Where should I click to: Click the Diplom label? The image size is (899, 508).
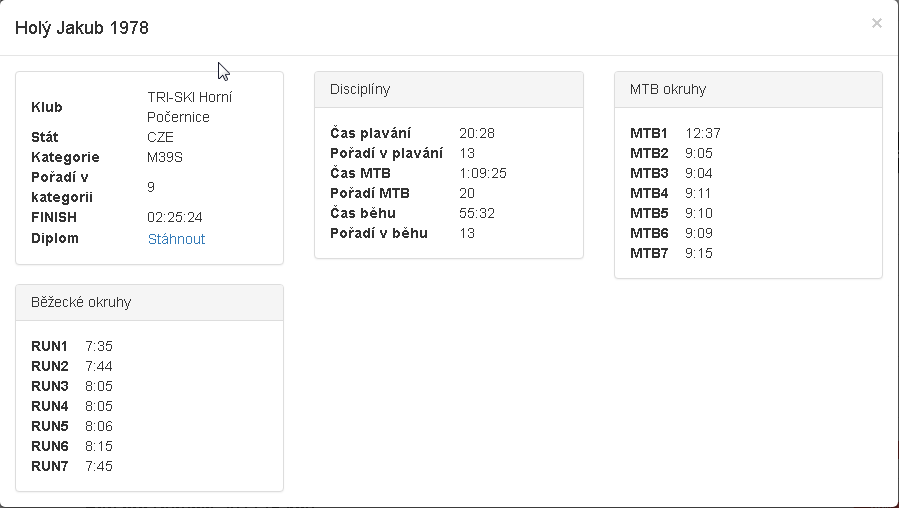[x=55, y=238]
